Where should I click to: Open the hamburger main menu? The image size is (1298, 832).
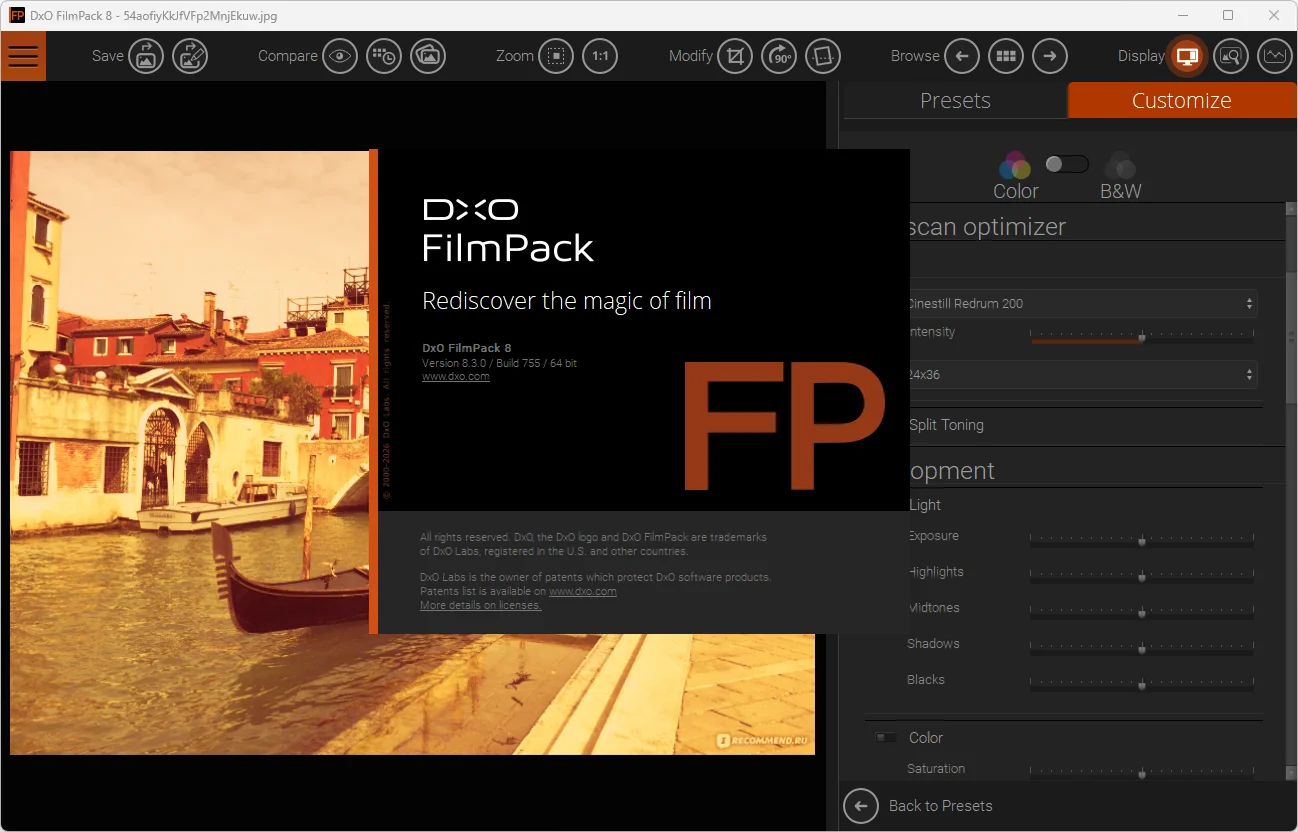coord(22,56)
